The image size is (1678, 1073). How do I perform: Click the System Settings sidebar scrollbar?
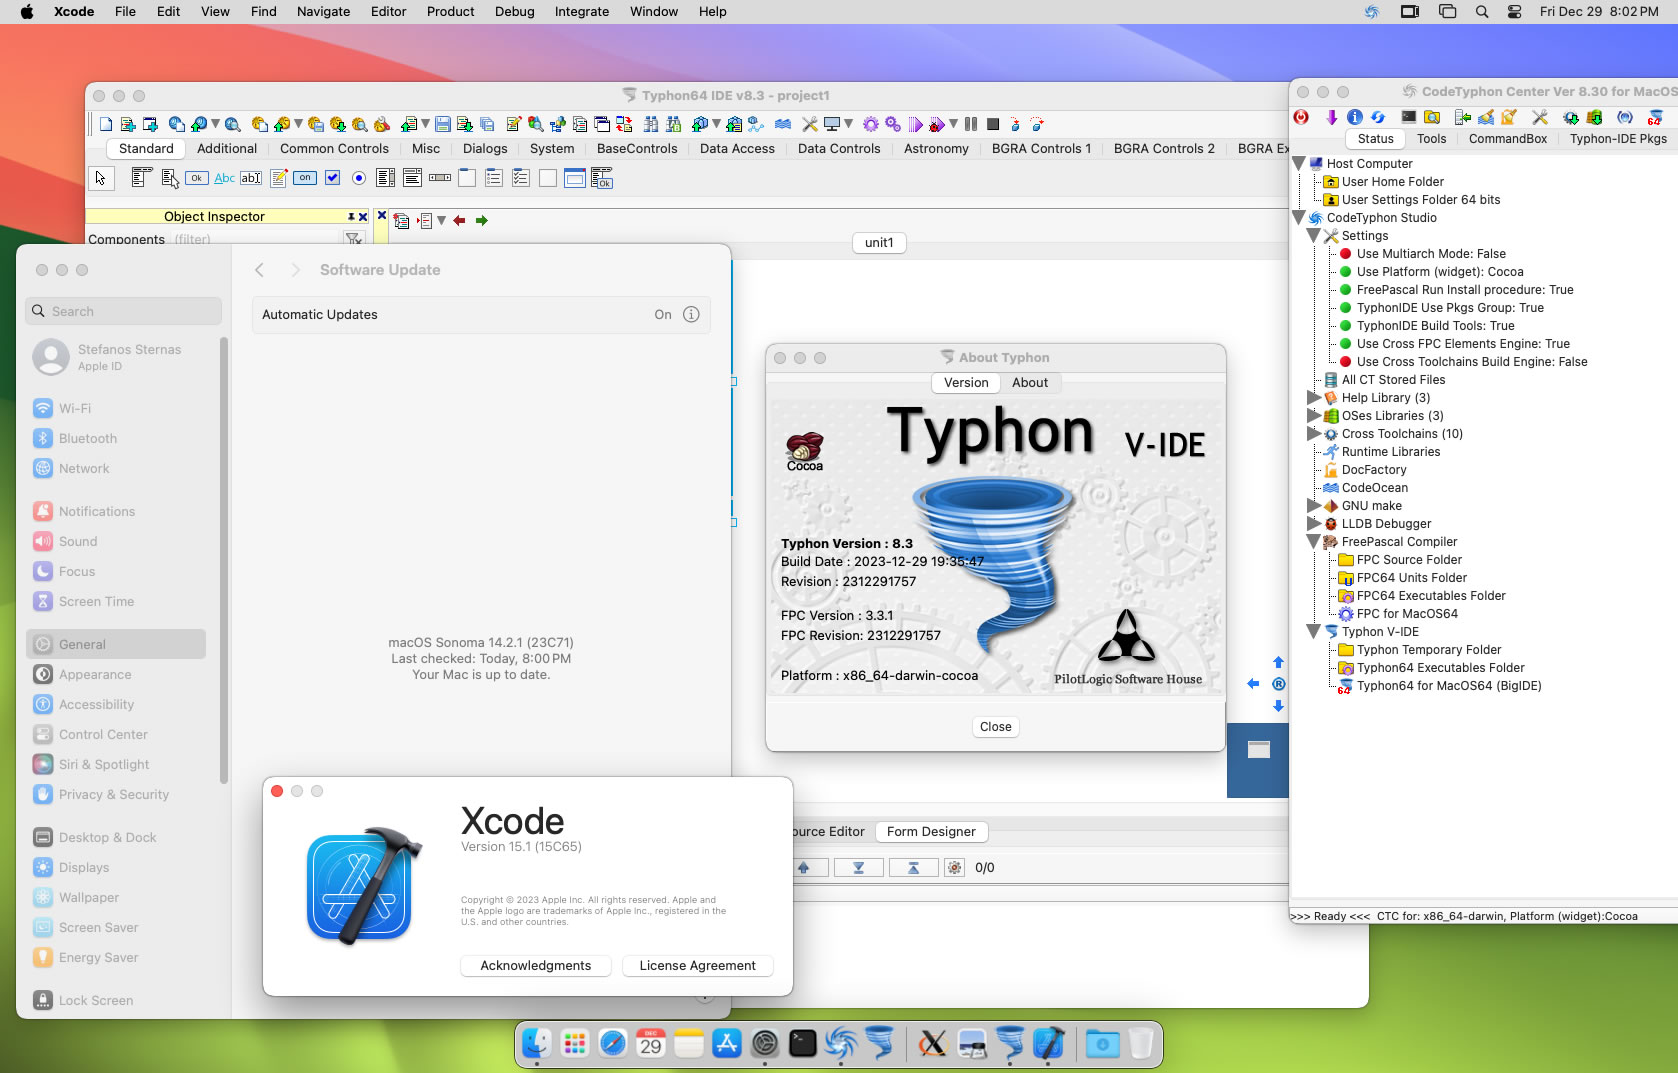click(224, 560)
